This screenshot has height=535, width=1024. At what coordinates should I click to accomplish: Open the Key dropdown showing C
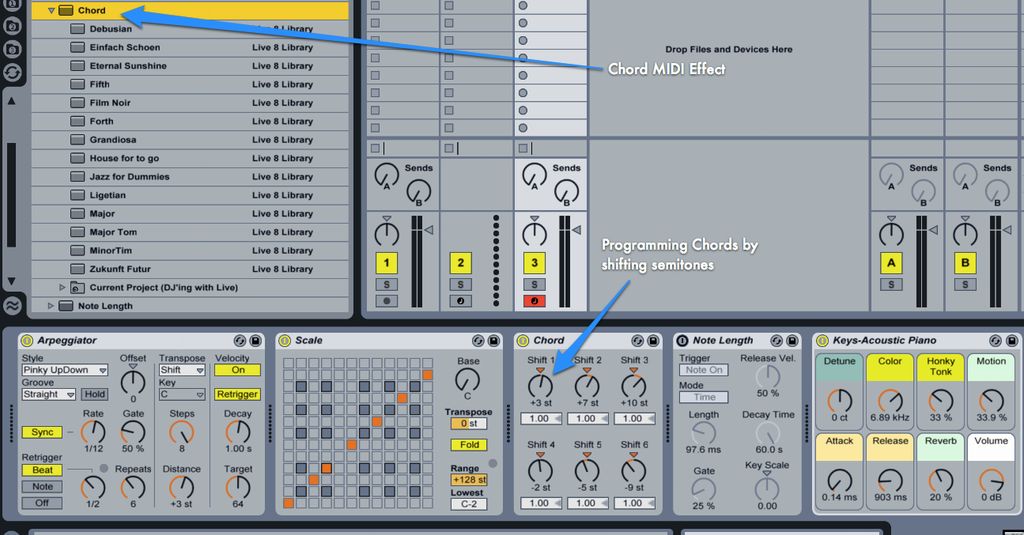point(182,395)
